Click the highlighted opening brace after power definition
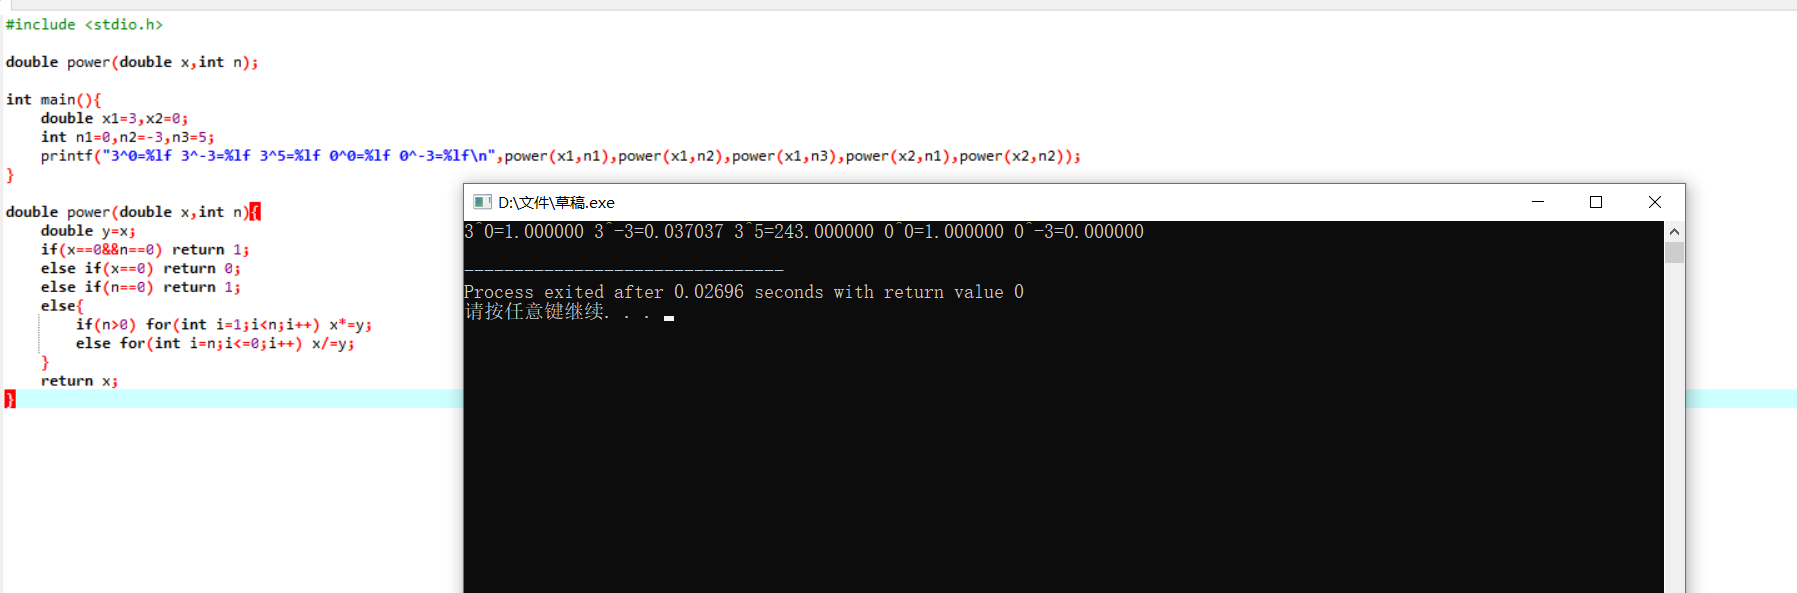Viewport: 1797px width, 593px height. pyautogui.click(x=255, y=212)
